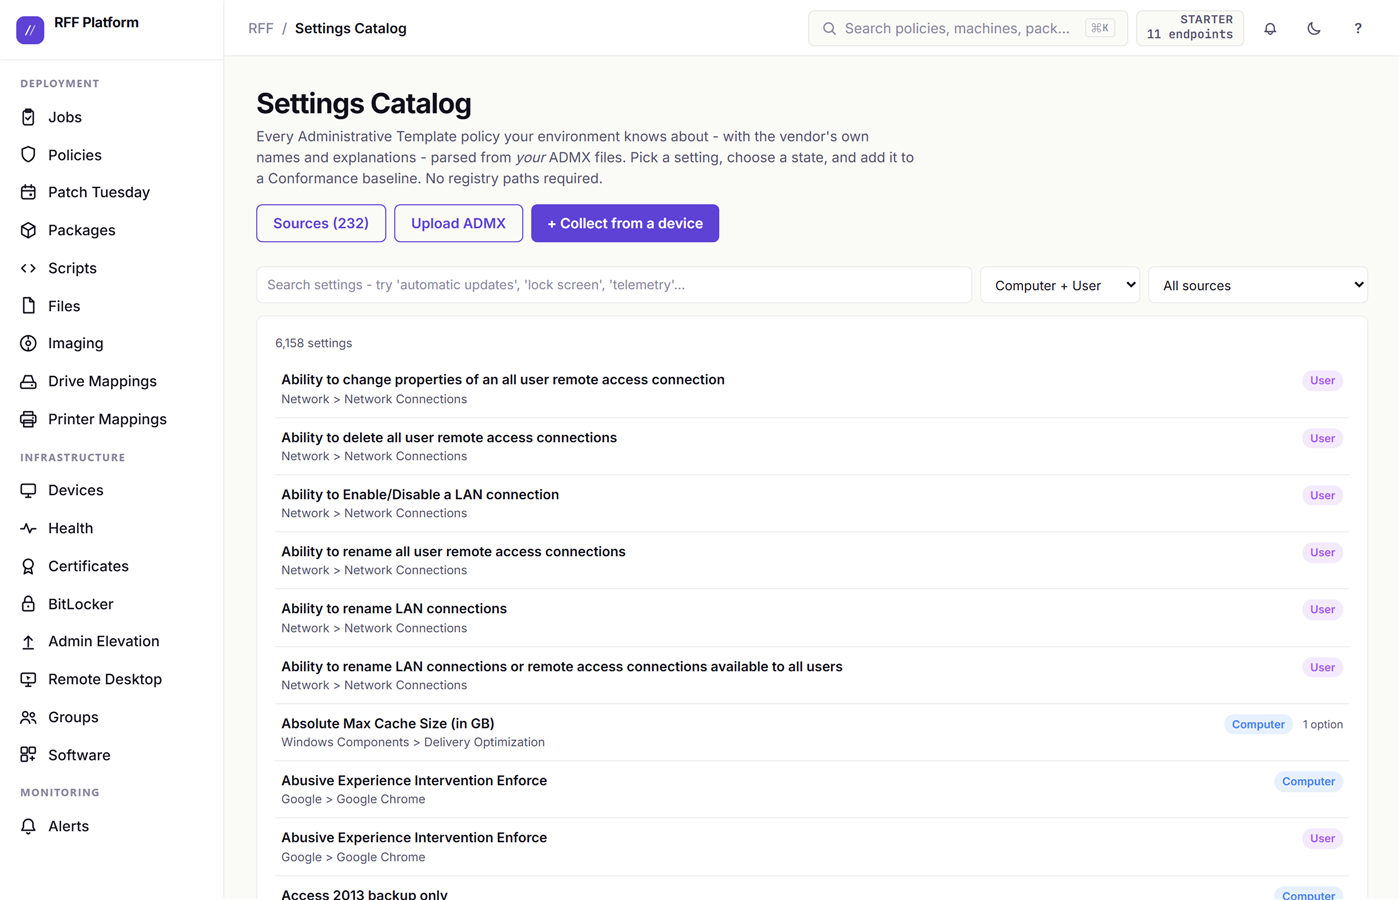Click the RFF breadcrumb link
The width and height of the screenshot is (1400, 900).
click(261, 28)
